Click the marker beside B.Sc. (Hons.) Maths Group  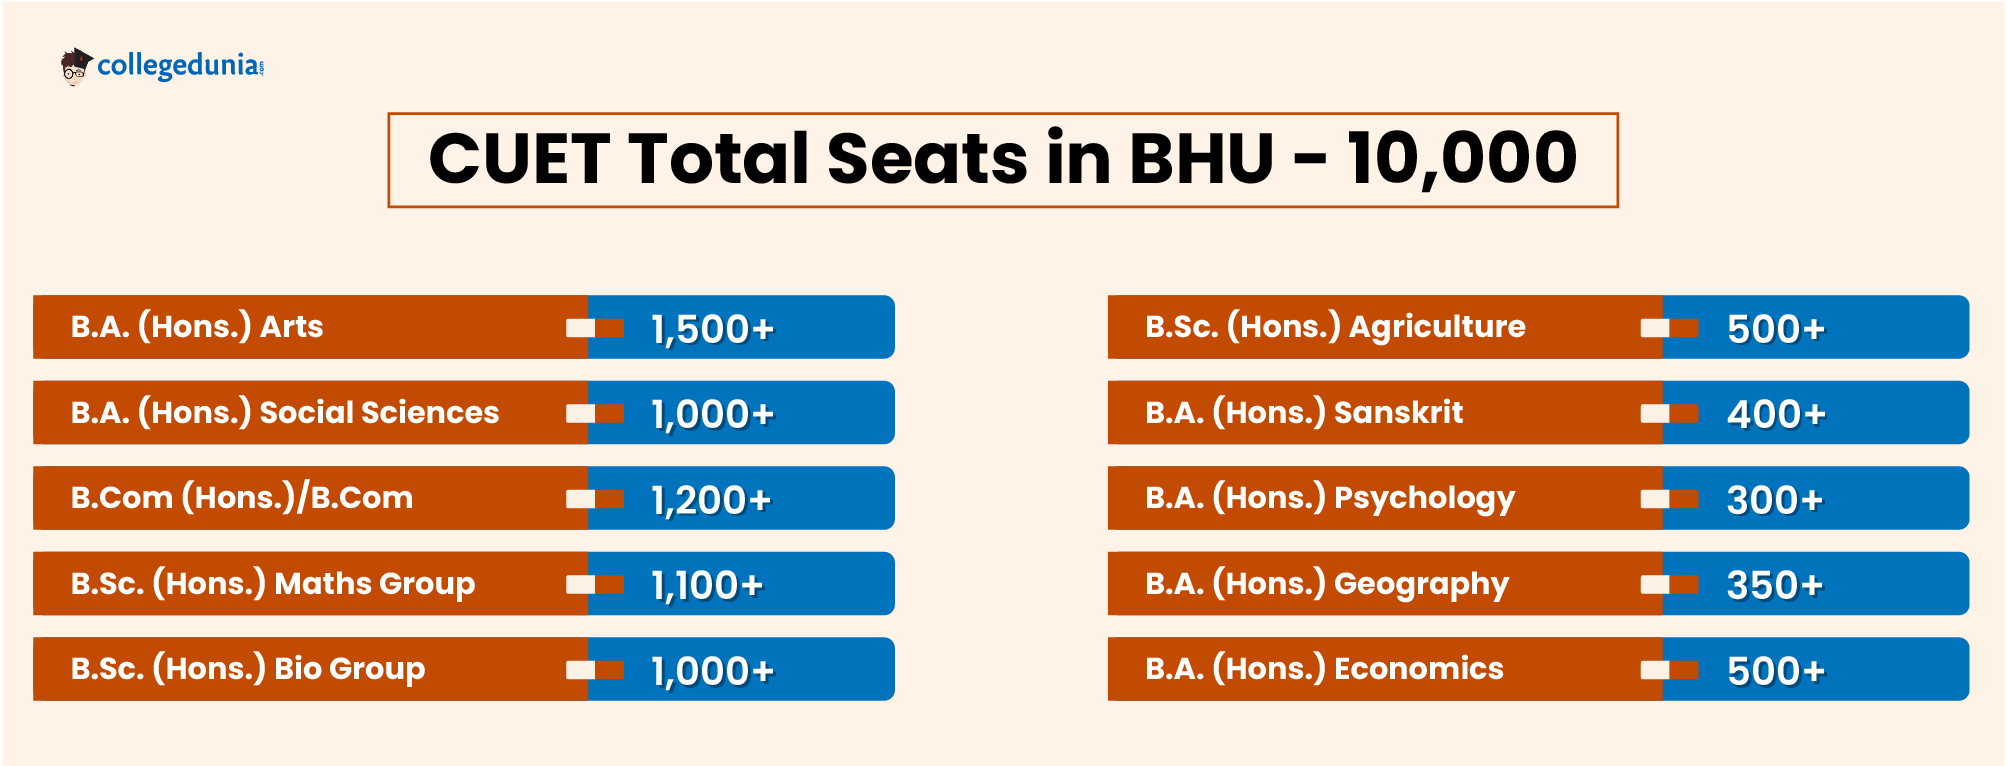(594, 584)
